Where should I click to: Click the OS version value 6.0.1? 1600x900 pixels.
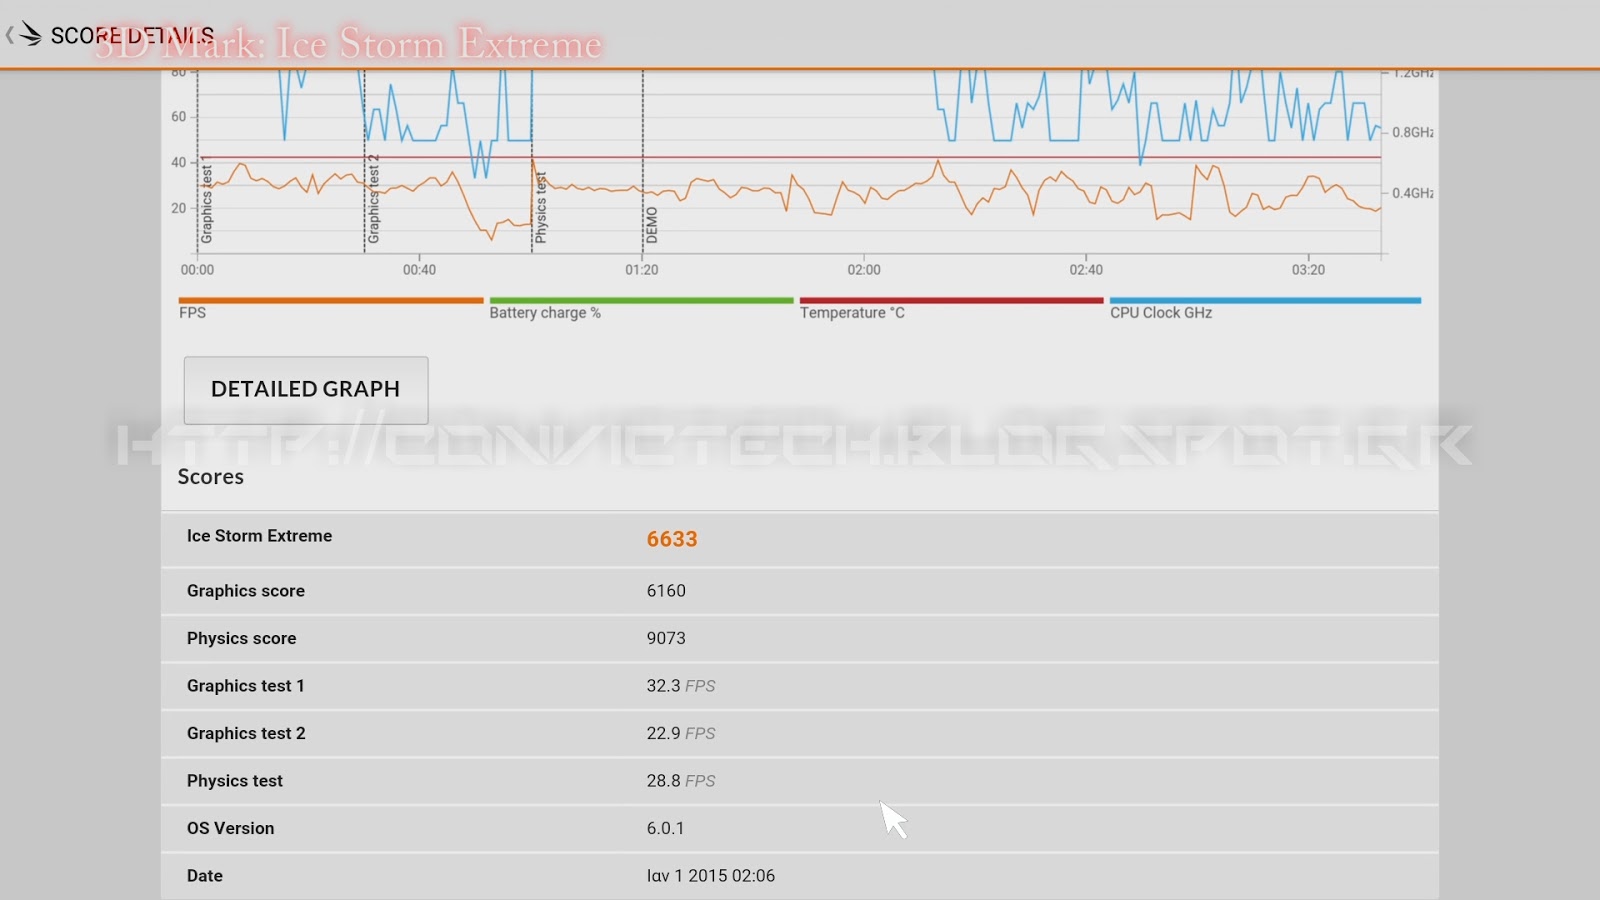(x=665, y=829)
